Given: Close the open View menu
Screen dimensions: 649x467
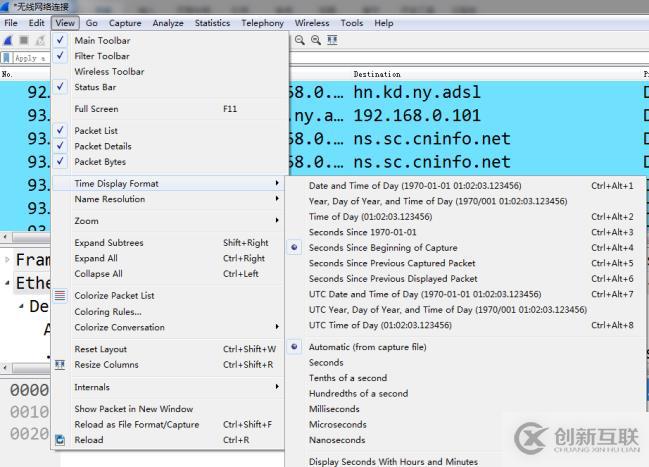Looking at the screenshot, I should (65, 23).
